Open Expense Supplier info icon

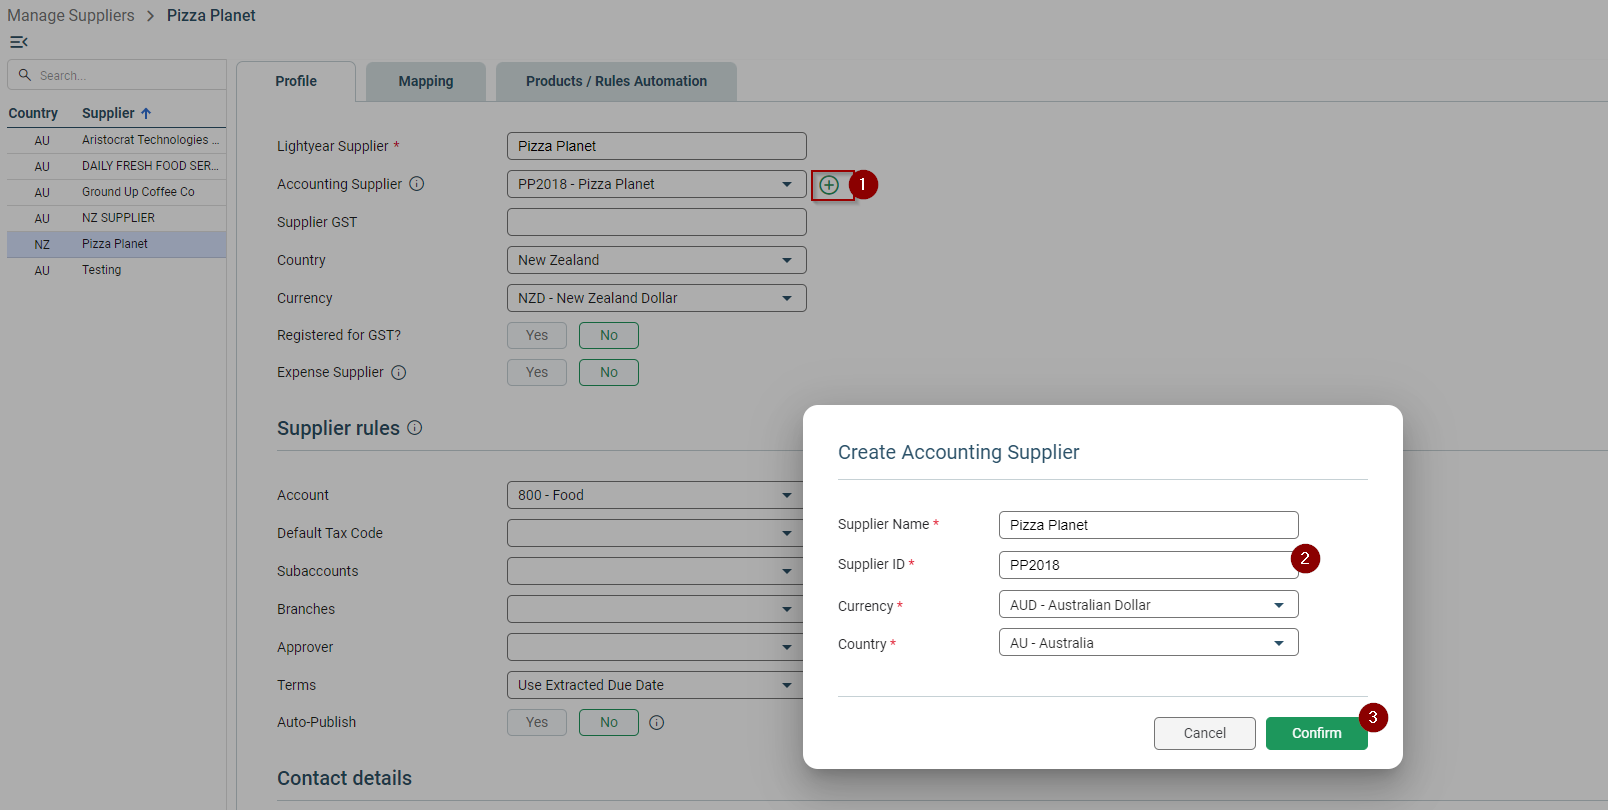coord(399,372)
